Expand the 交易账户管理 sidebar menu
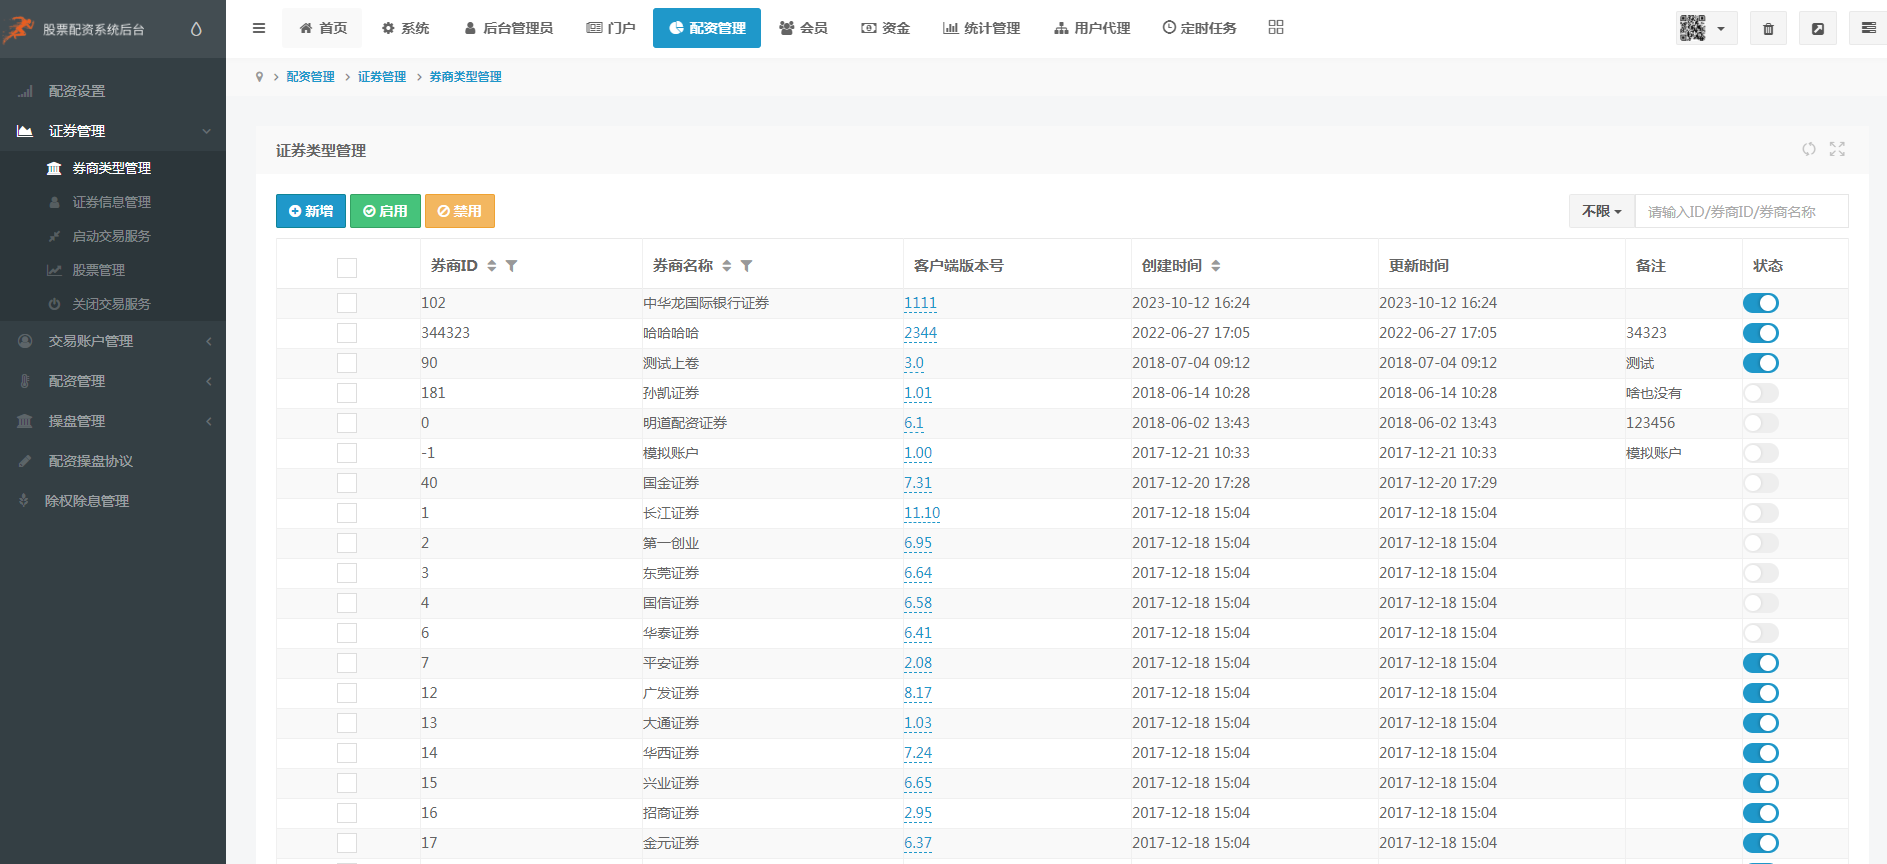The height and width of the screenshot is (864, 1887). [113, 341]
